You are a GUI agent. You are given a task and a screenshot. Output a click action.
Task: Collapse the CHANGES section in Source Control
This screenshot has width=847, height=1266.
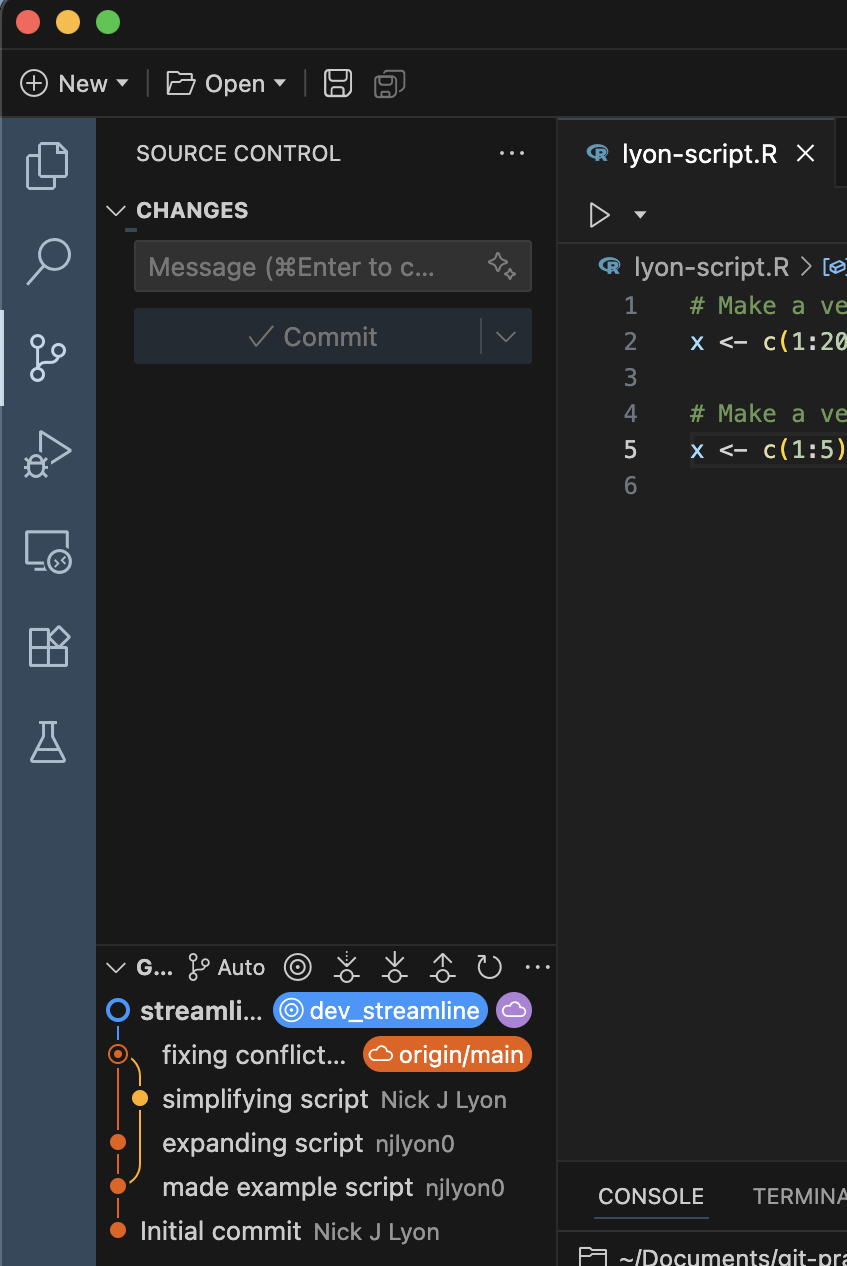[115, 210]
